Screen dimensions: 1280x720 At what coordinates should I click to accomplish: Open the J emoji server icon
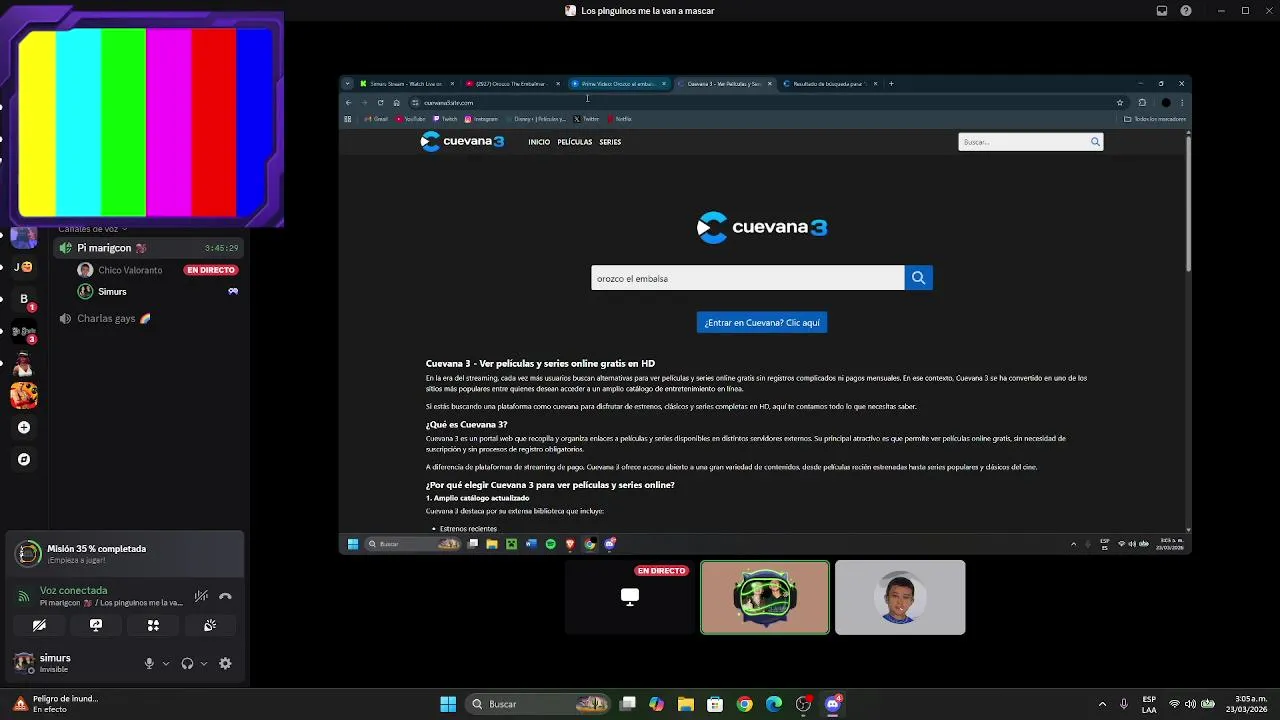pos(23,267)
